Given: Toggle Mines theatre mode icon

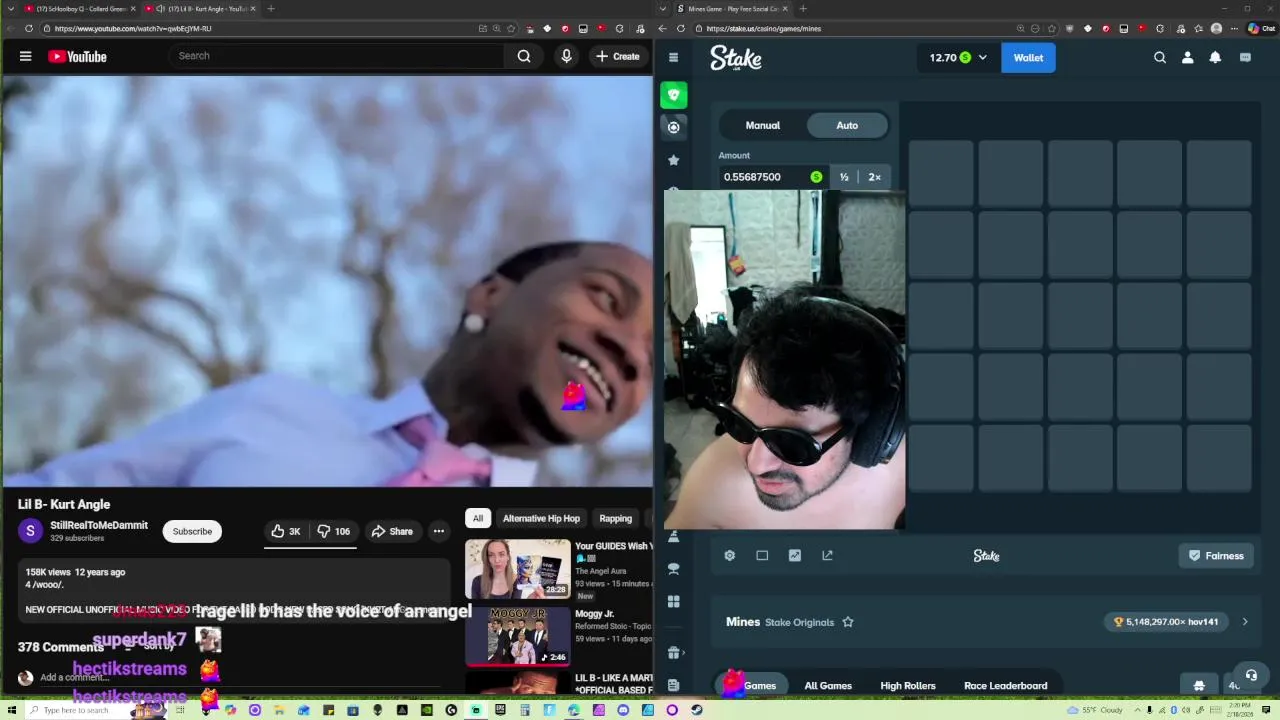Looking at the screenshot, I should pos(762,556).
